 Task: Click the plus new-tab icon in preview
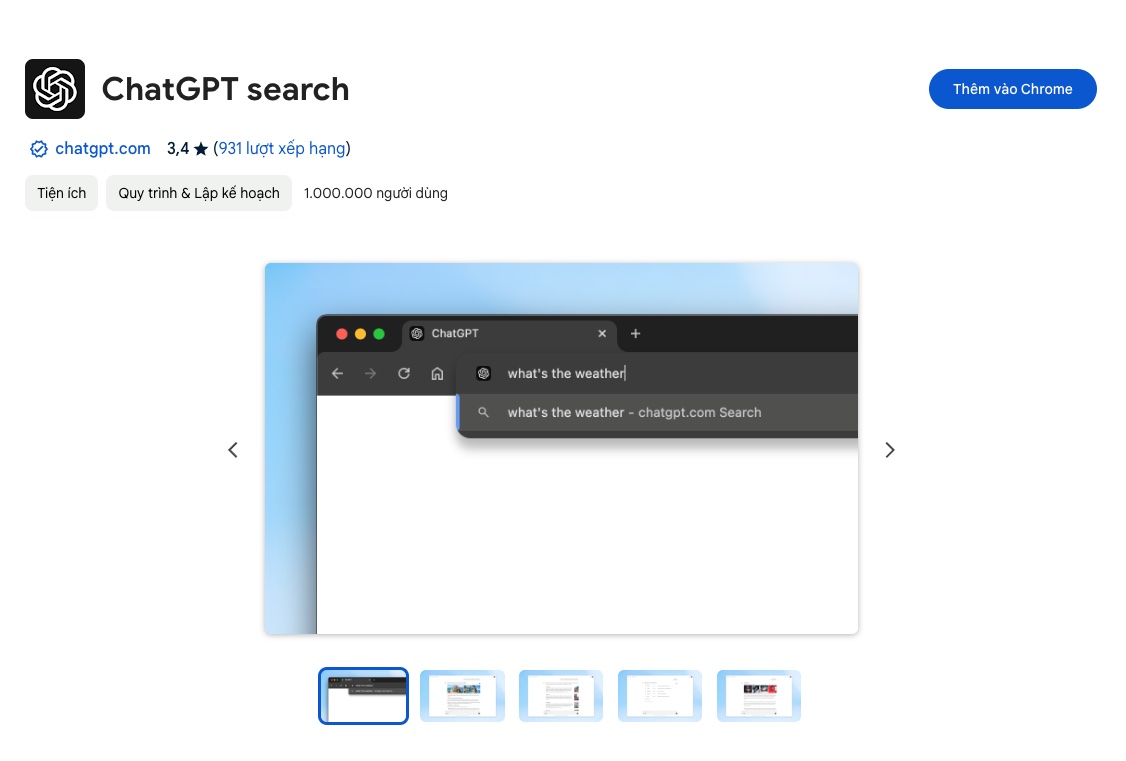(x=635, y=334)
